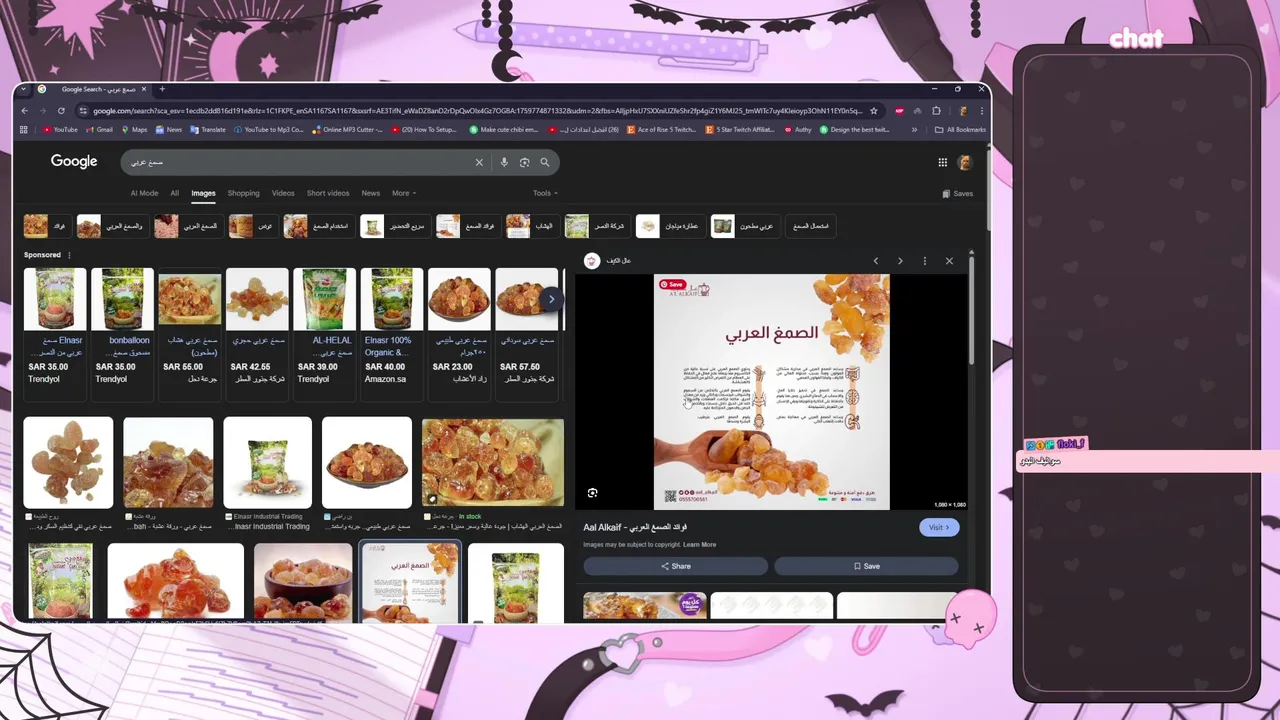
Task: Switch to Videos tab
Action: [283, 193]
